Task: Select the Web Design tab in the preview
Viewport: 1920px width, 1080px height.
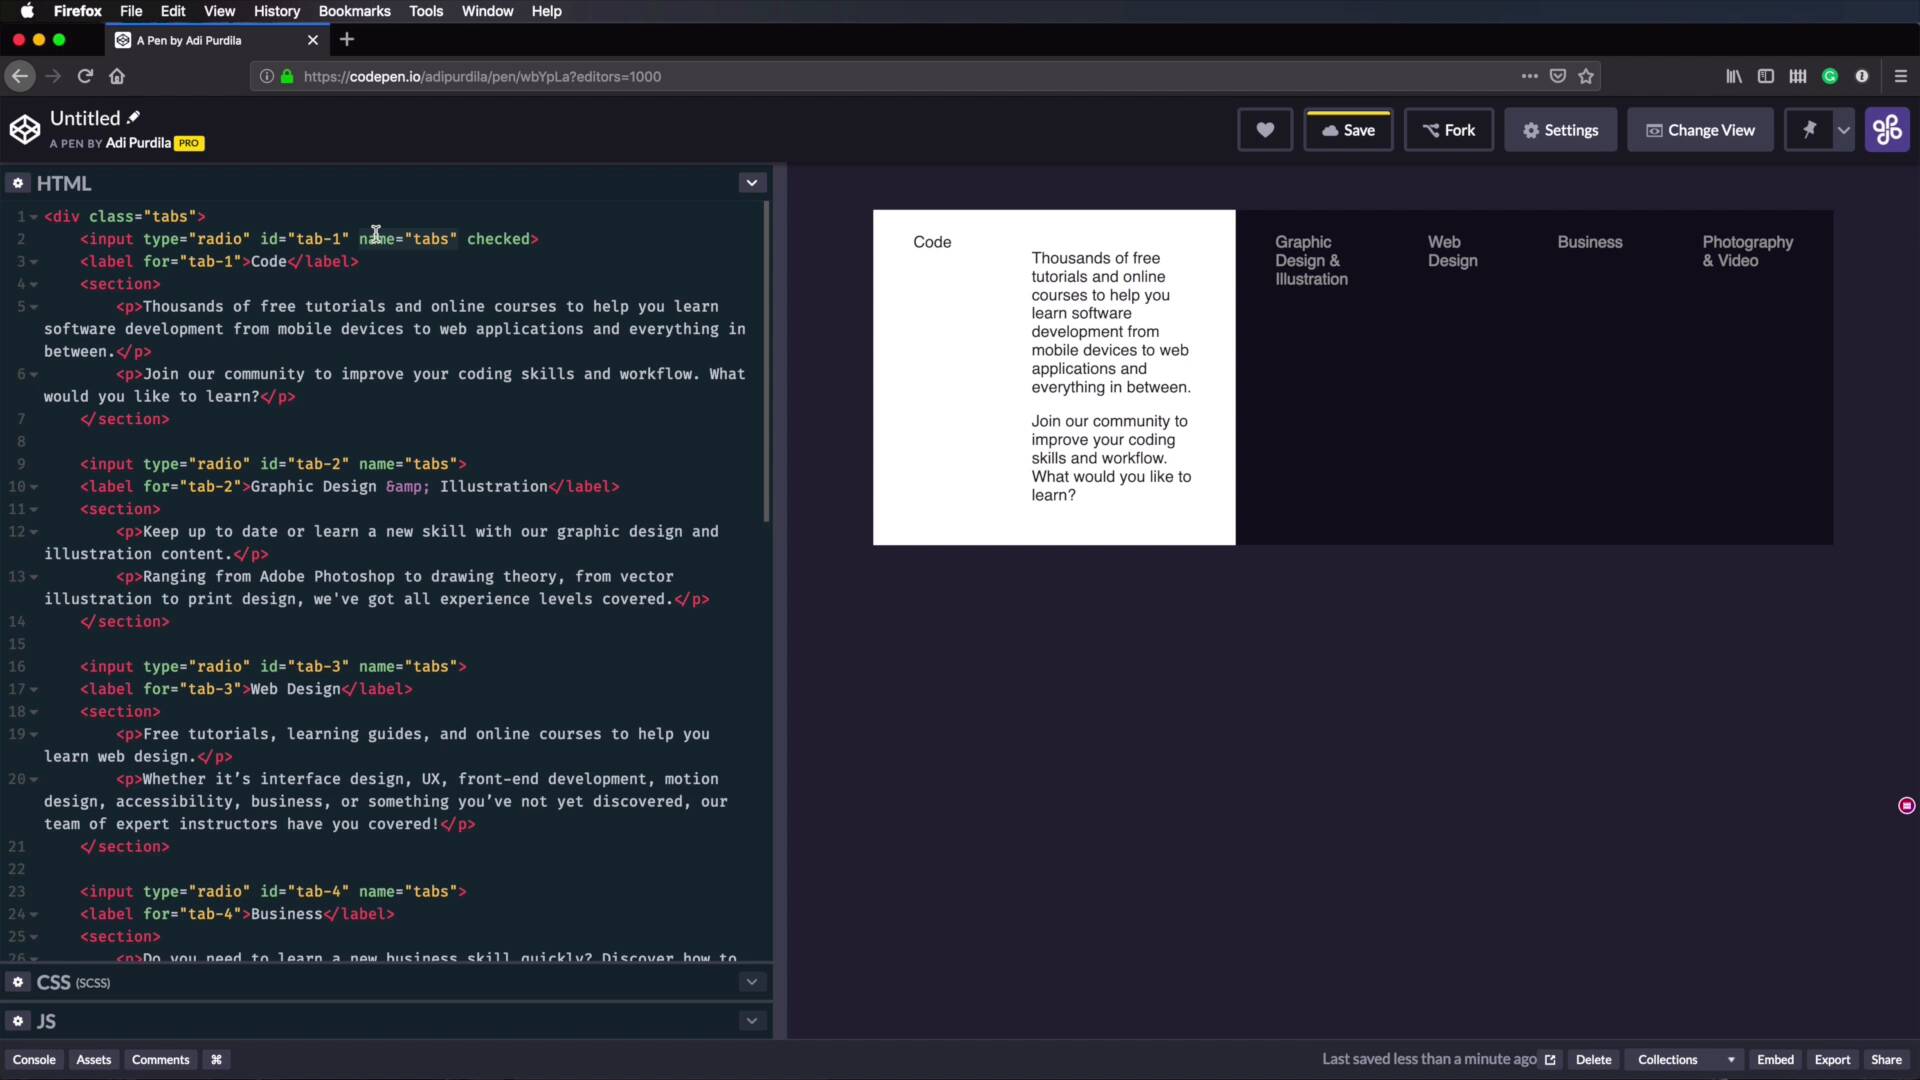Action: pos(1452,250)
